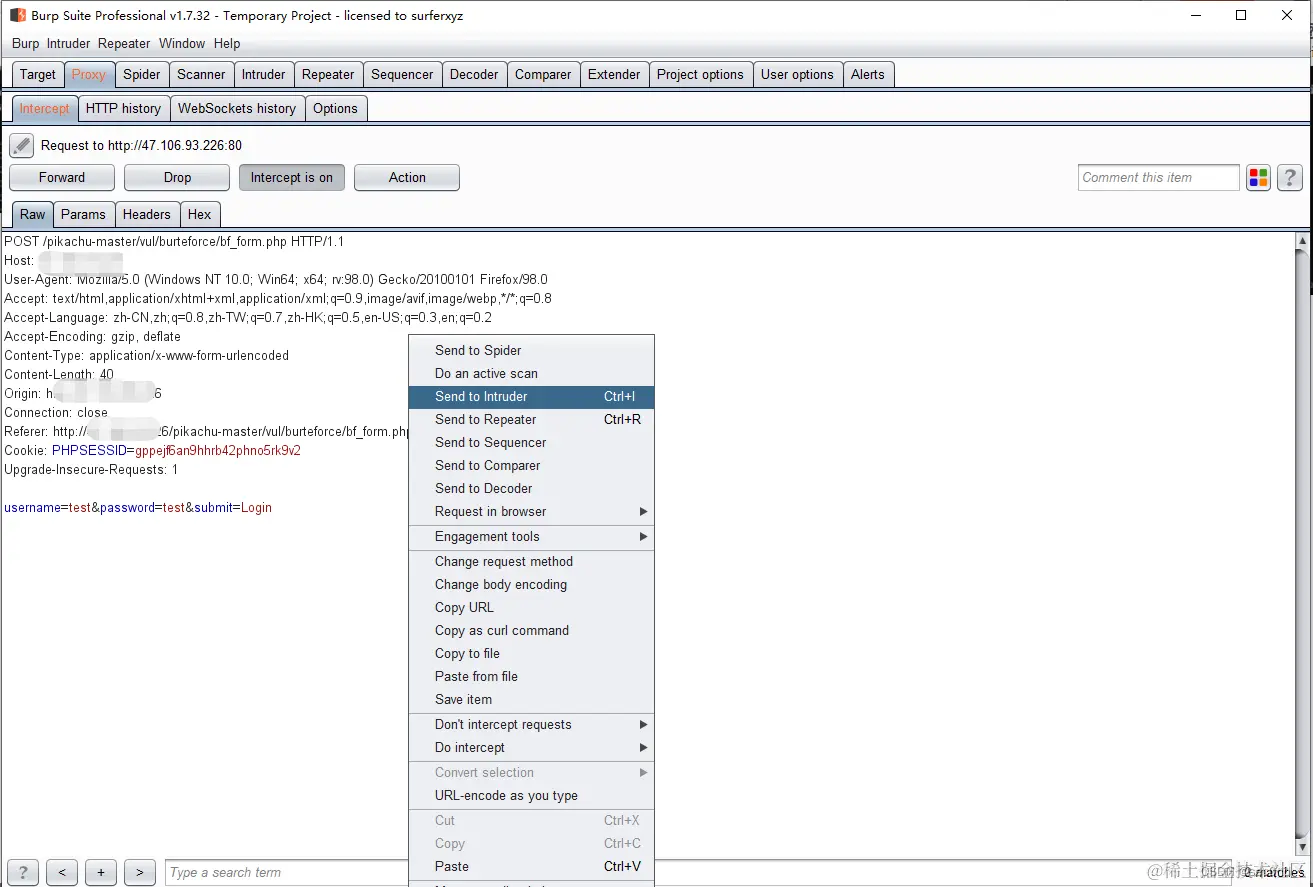Switch to the Headers view tab
Viewport: 1313px width, 887px height.
pos(147,214)
